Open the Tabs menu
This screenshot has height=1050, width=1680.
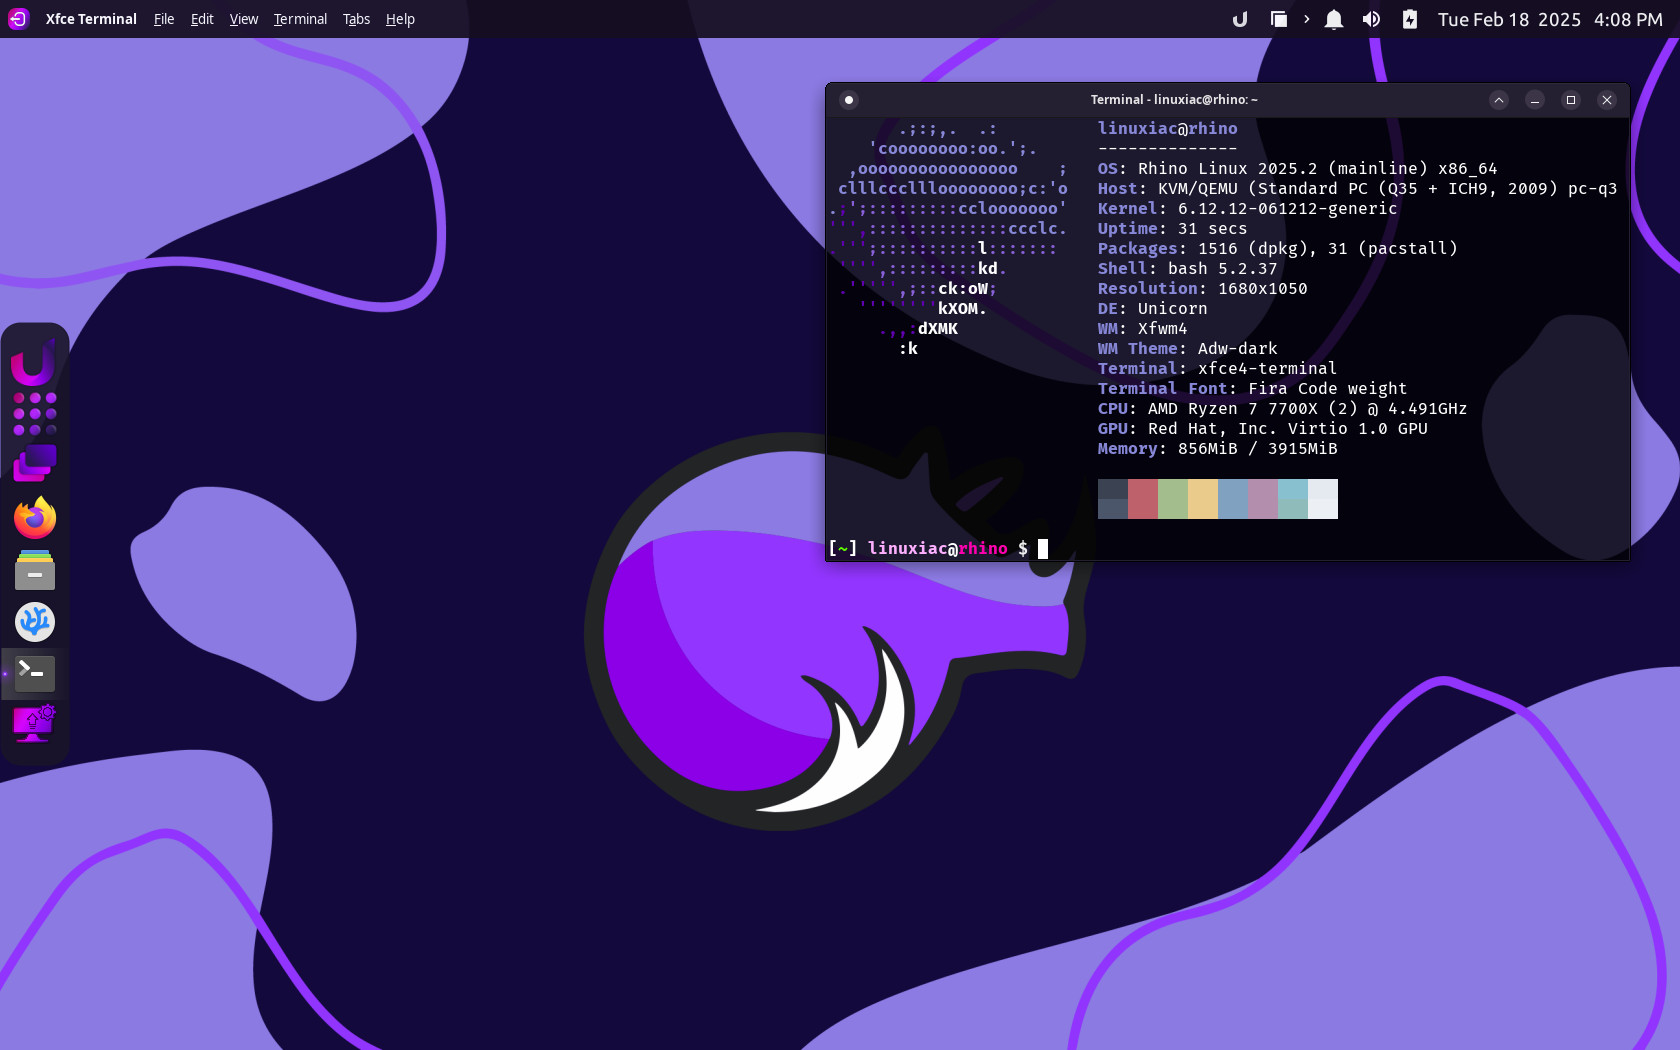point(356,19)
